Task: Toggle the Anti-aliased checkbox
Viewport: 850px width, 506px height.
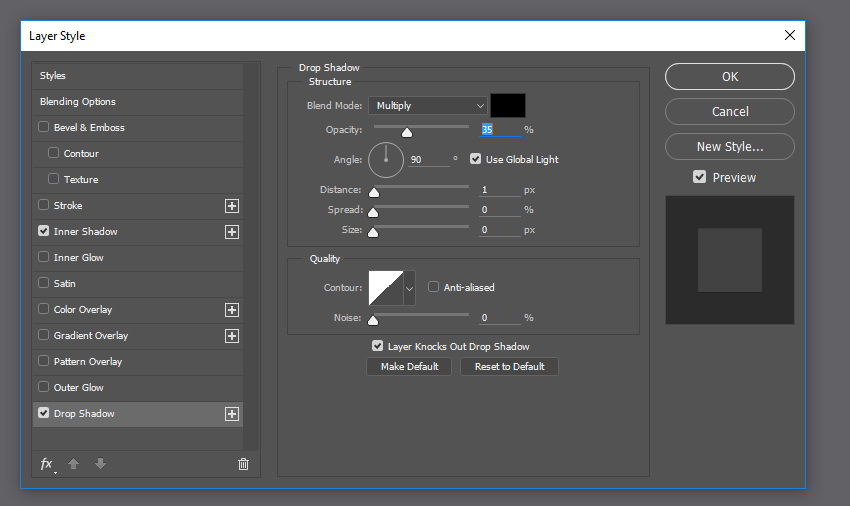Action: pyautogui.click(x=433, y=287)
